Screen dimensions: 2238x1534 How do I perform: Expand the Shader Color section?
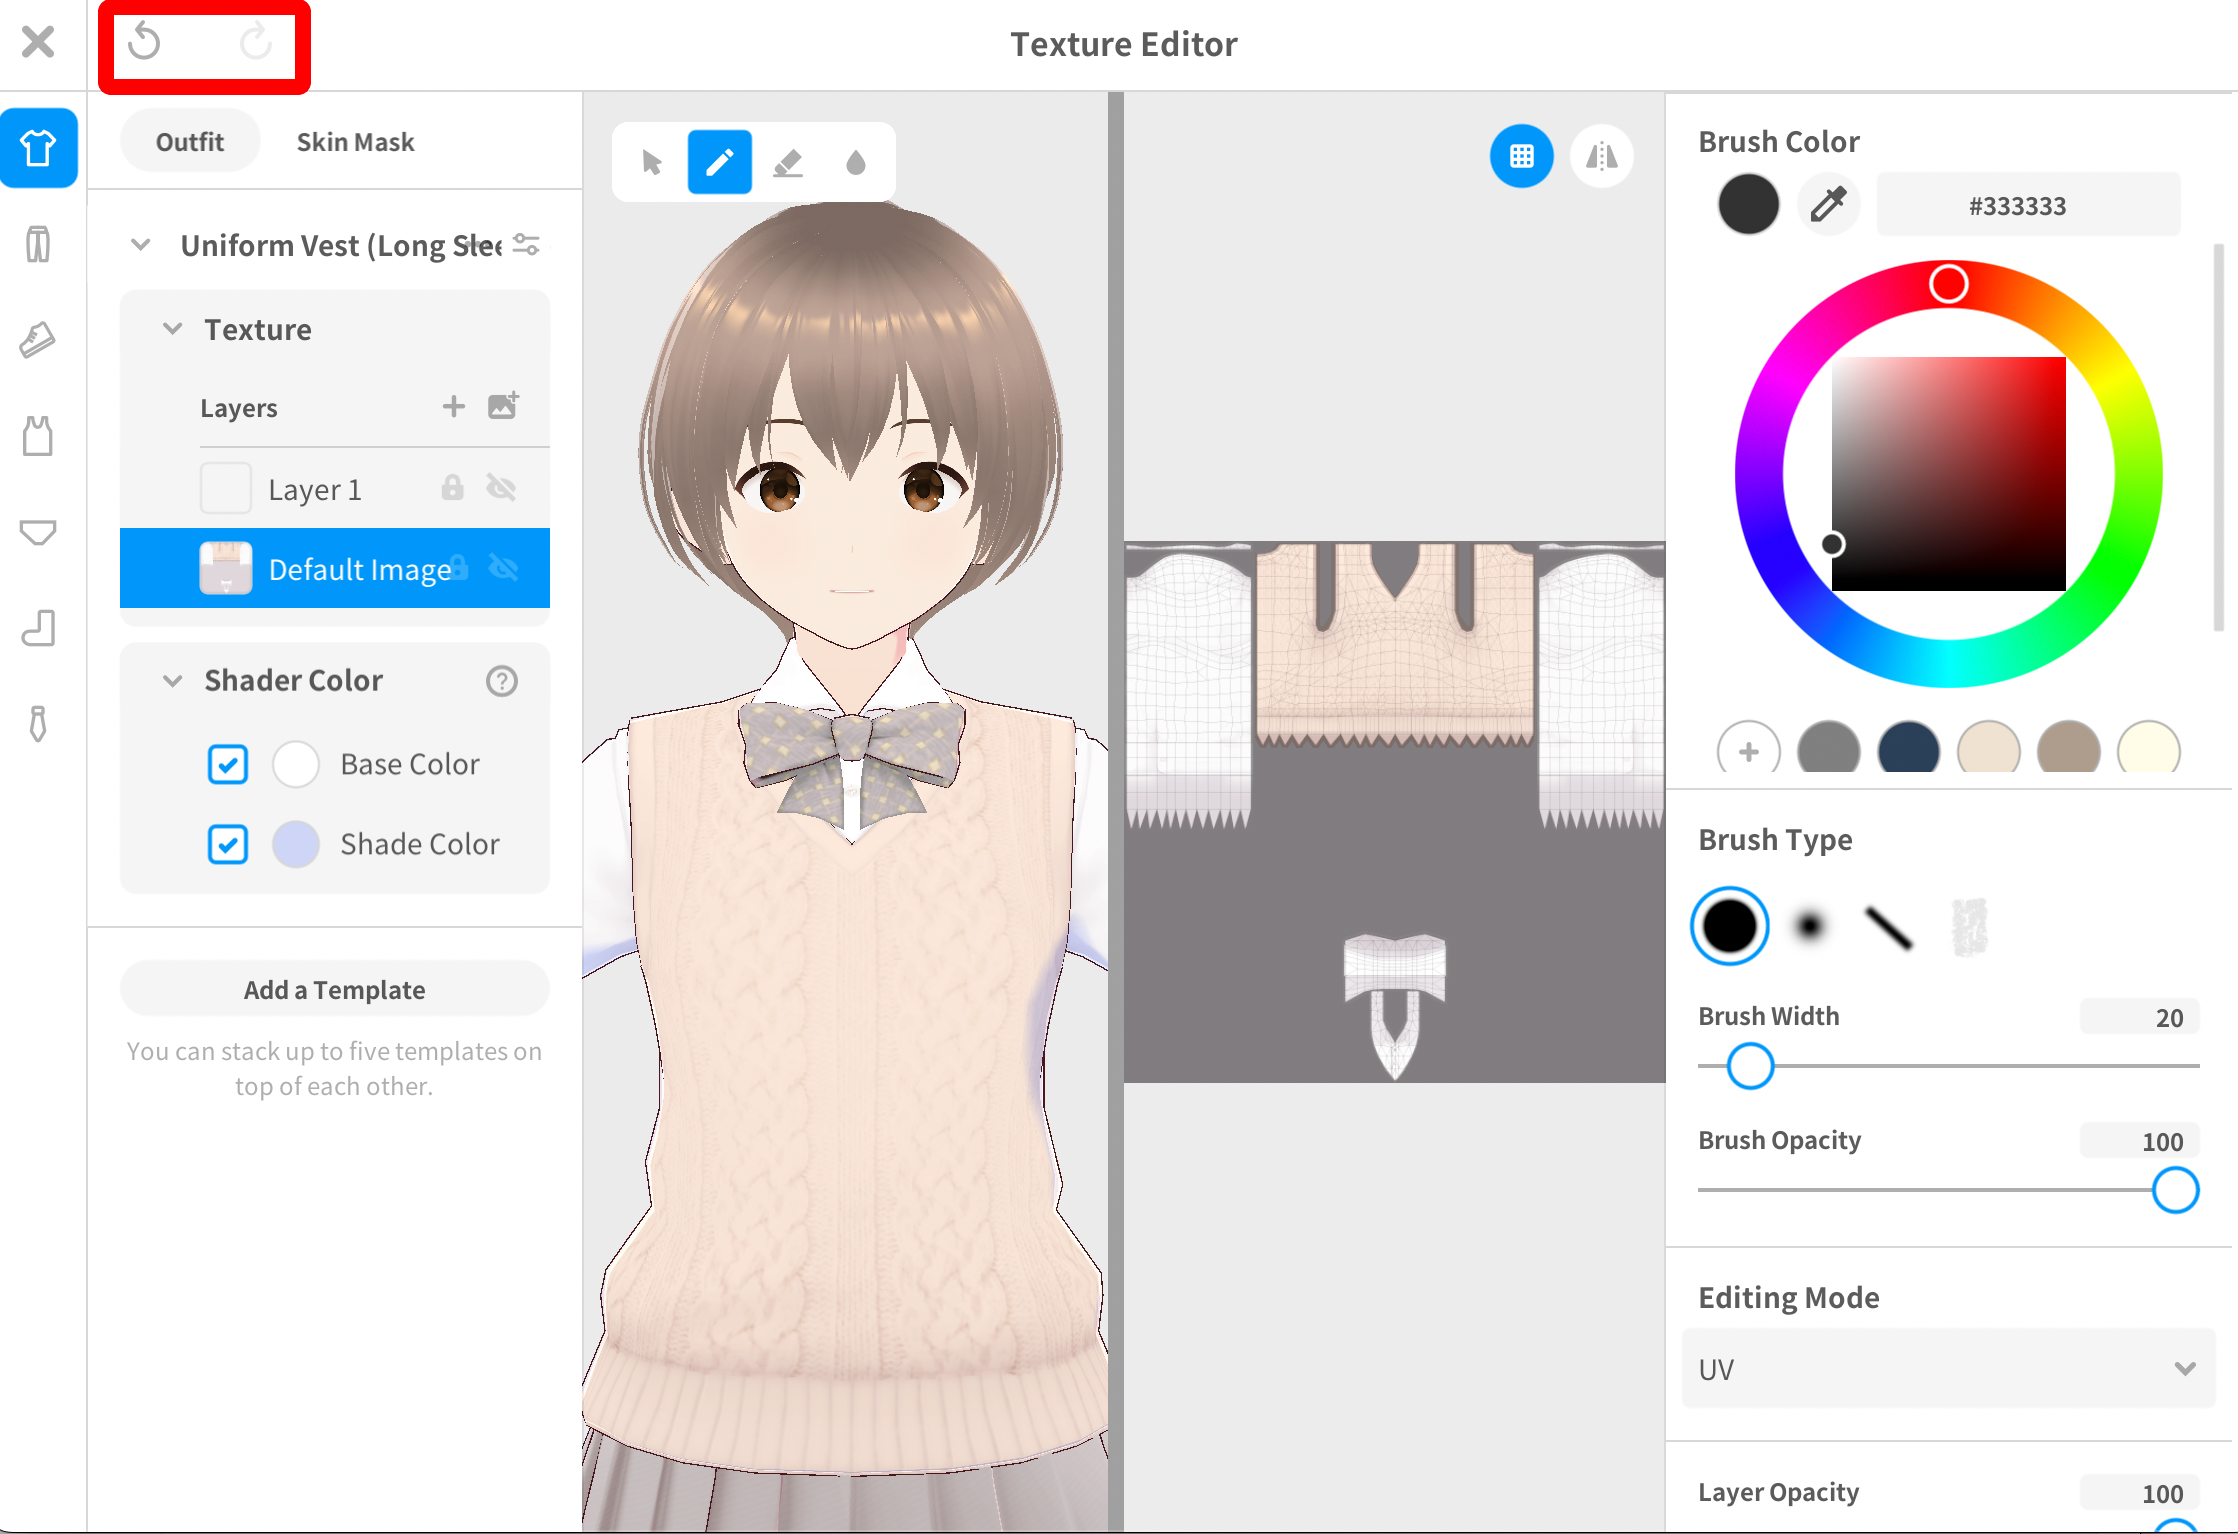point(170,679)
